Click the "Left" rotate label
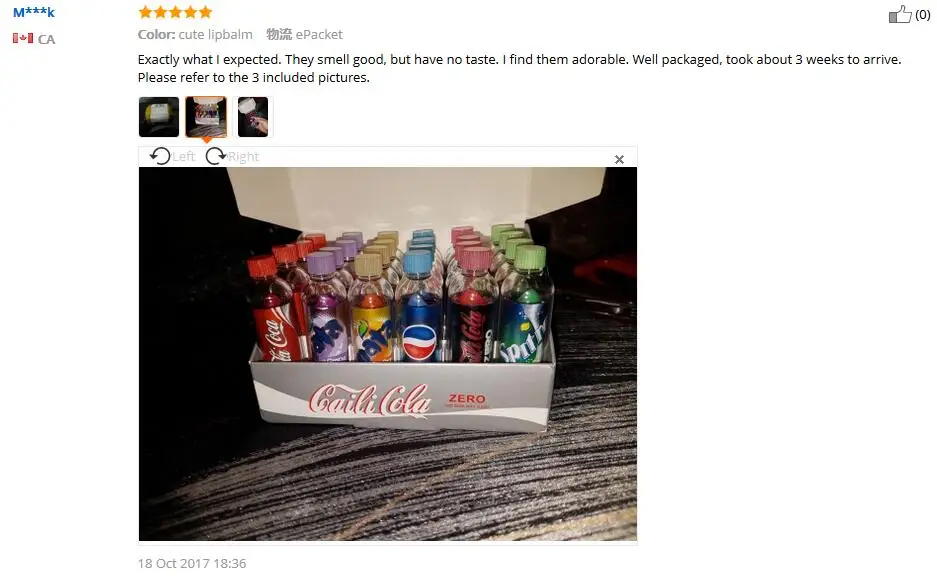The height and width of the screenshot is (580, 937). (183, 156)
